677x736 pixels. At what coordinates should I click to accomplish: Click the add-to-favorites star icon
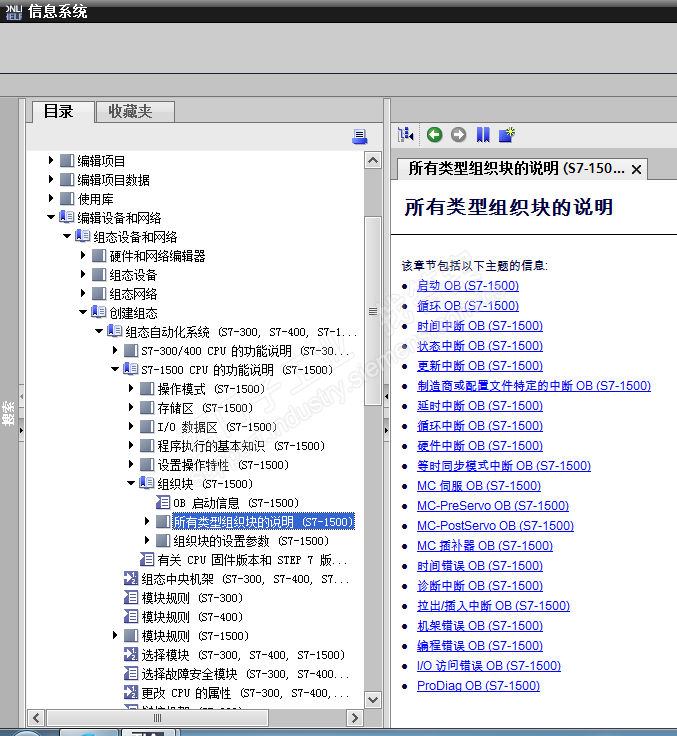507,135
